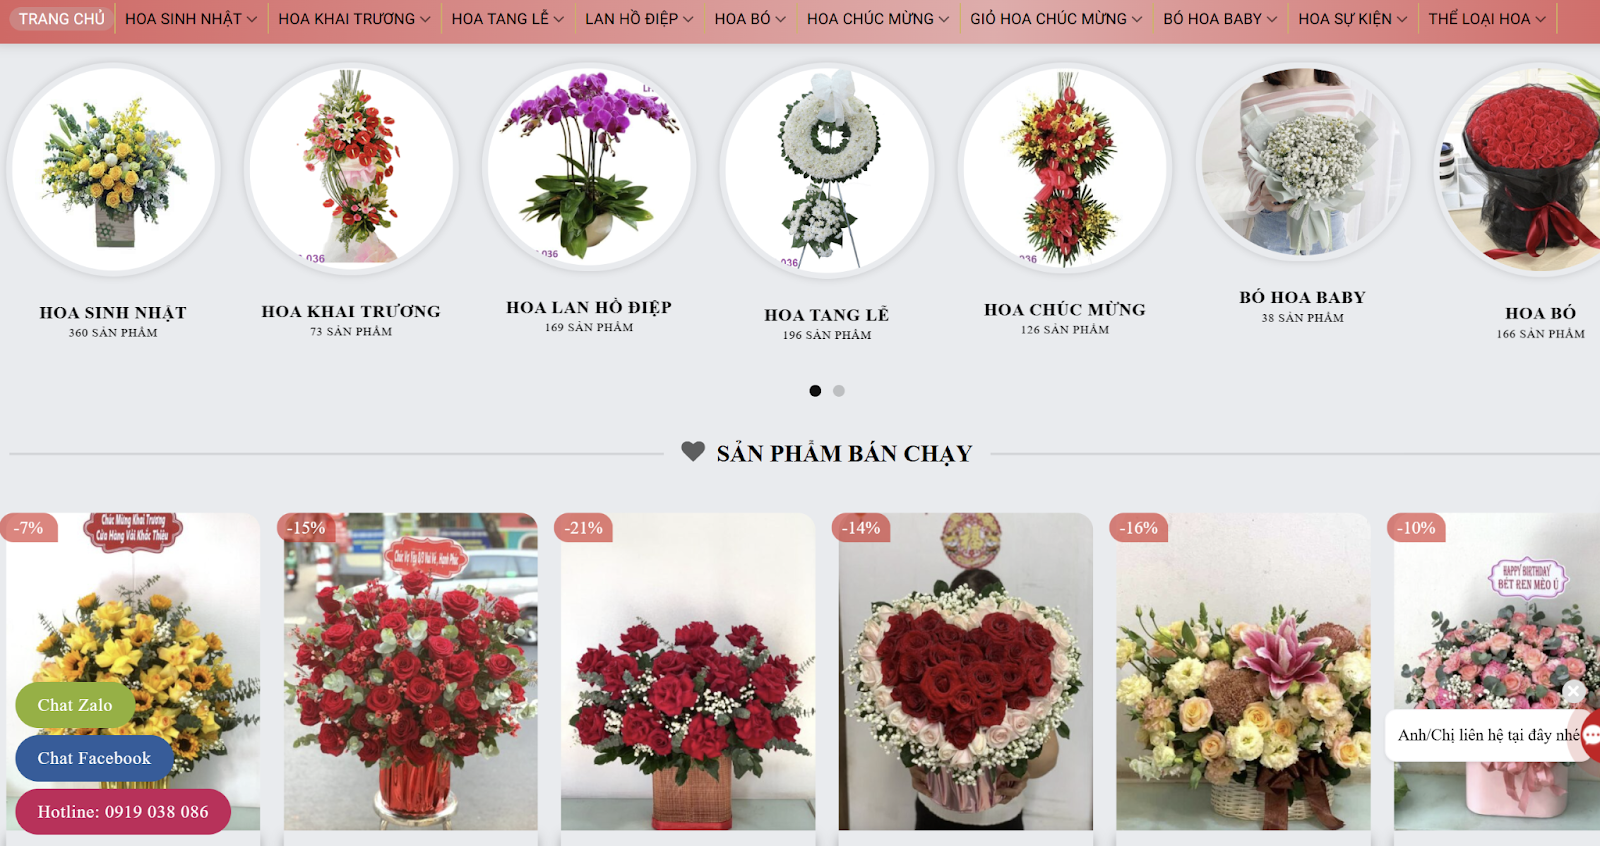Click the Chat Zalo button

point(75,705)
